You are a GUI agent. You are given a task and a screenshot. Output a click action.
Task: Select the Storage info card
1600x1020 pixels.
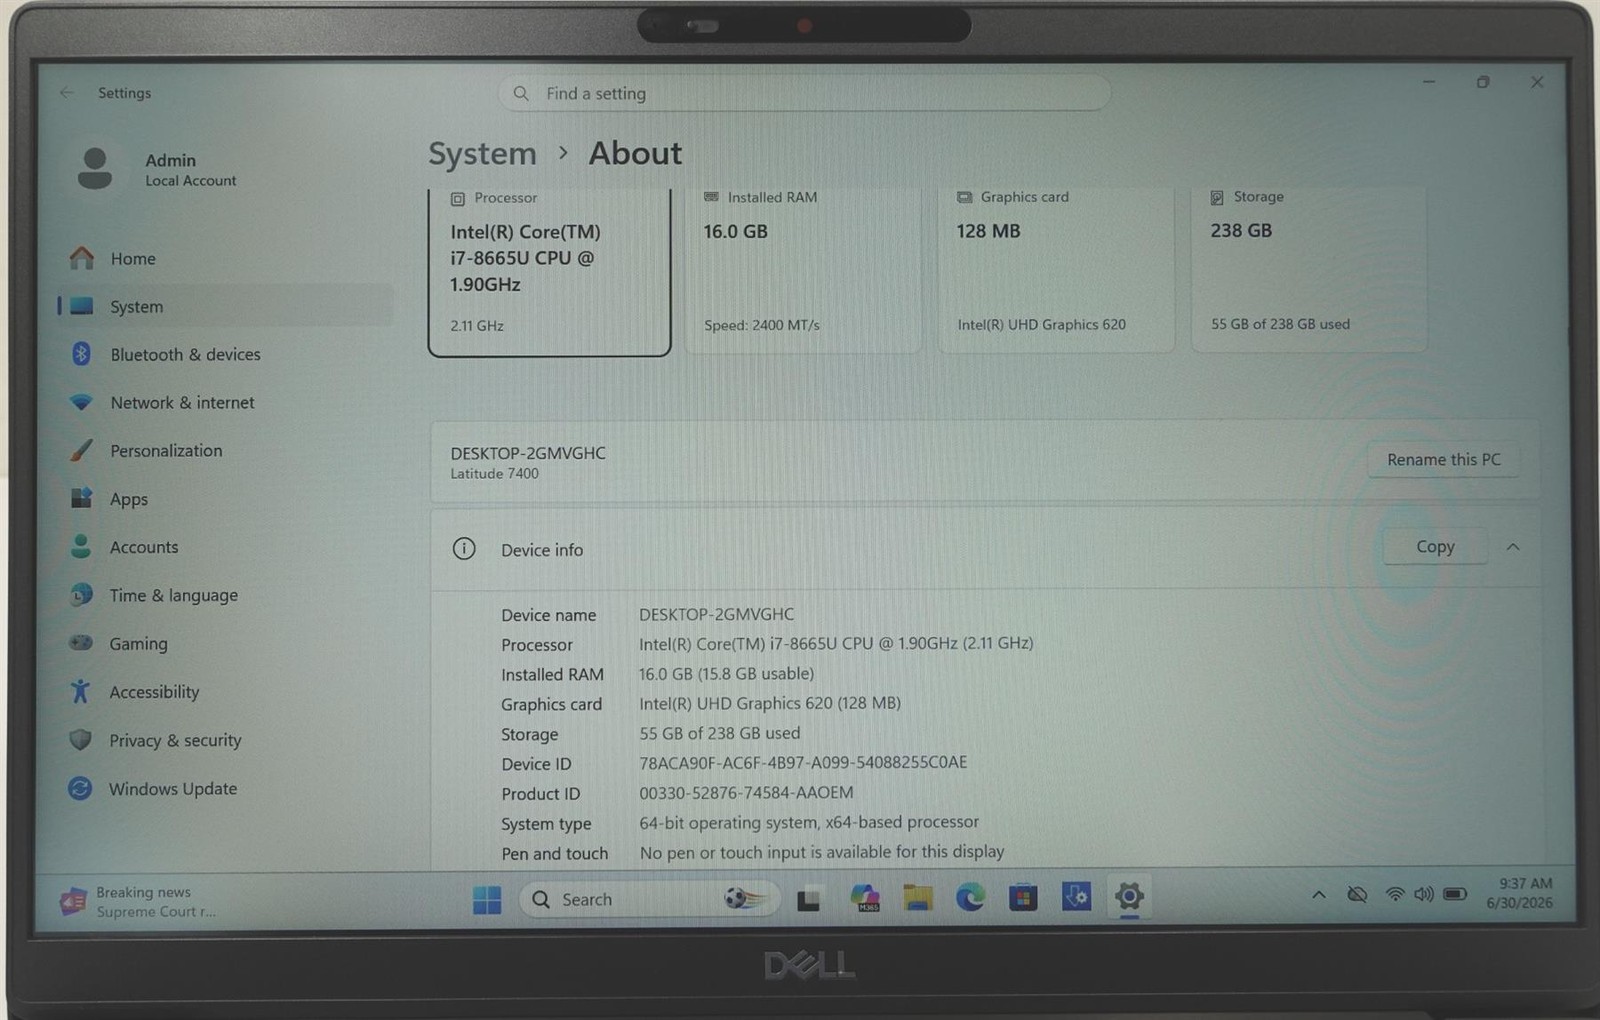coord(1309,268)
